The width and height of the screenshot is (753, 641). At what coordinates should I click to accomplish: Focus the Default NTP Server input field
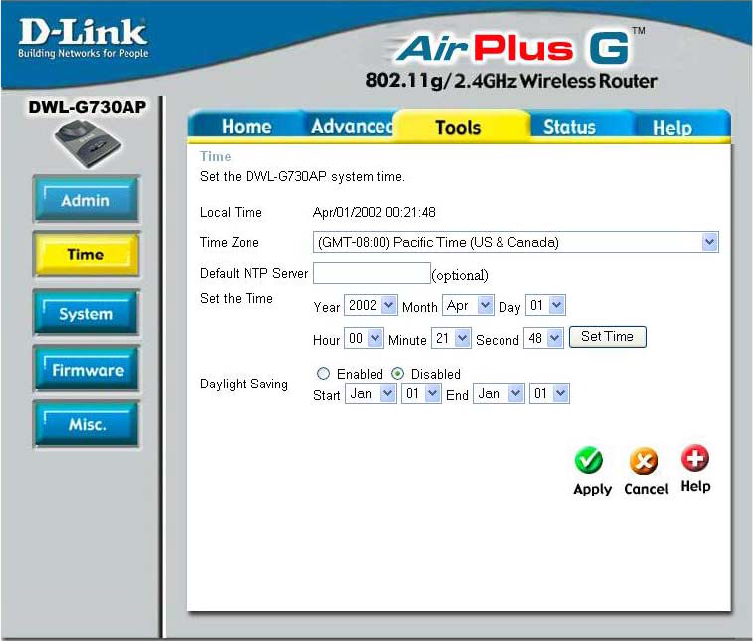coord(371,273)
